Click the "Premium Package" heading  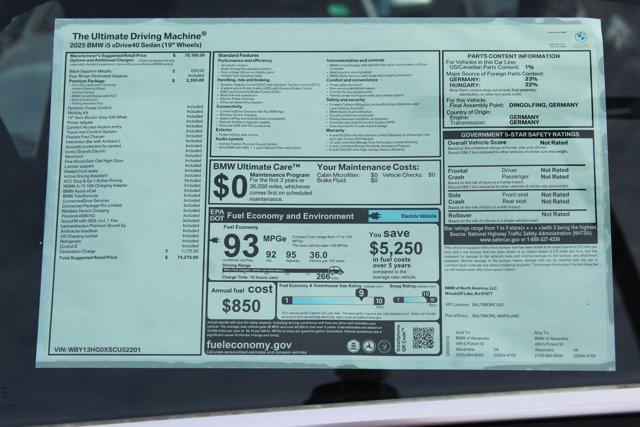pos(87,81)
